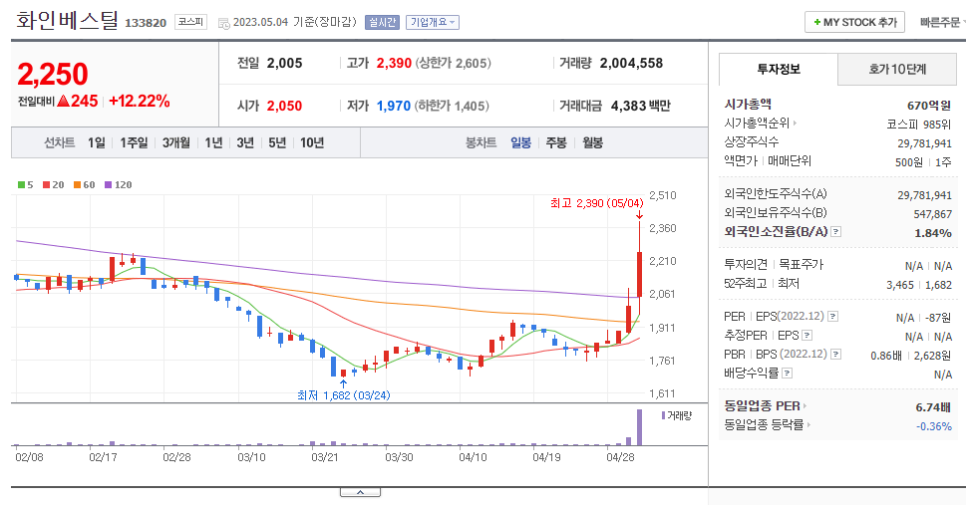
Task: Click the 외국인보유주식수 value 547,867
Action: coord(933,214)
